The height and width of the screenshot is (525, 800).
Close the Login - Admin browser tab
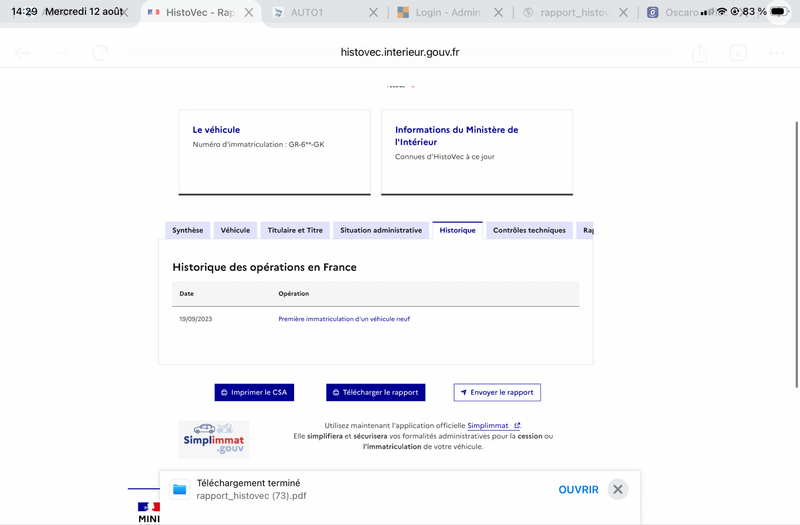pyautogui.click(x=498, y=13)
